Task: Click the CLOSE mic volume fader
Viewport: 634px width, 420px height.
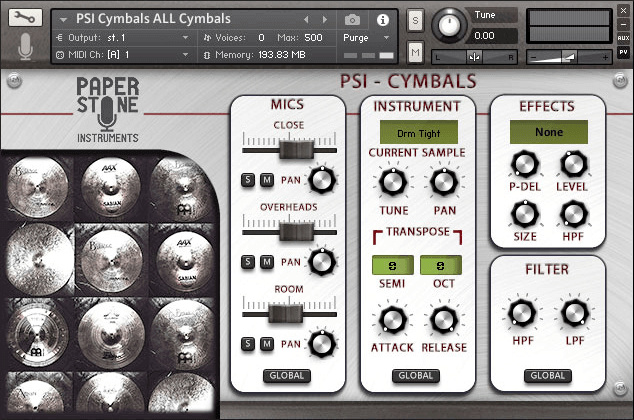Action: tap(297, 150)
